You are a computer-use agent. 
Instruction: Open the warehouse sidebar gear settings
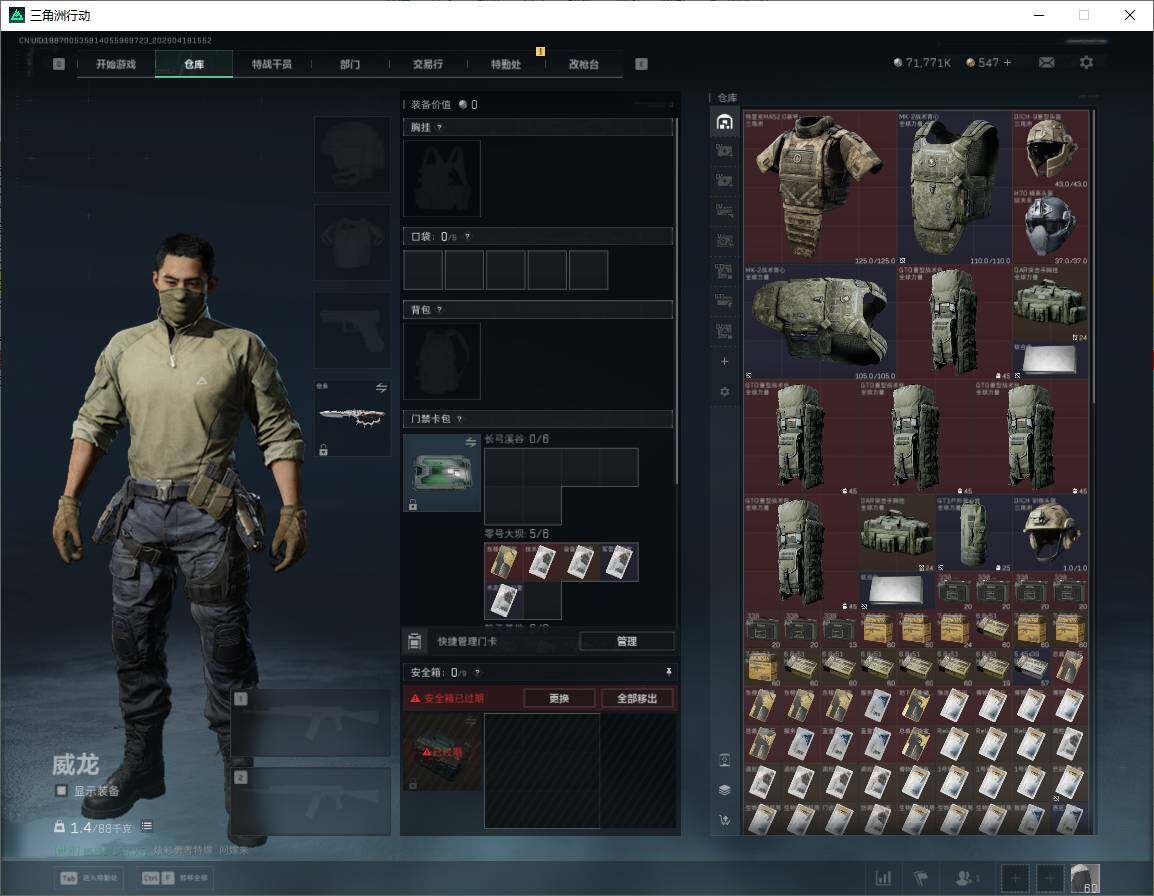pos(724,392)
